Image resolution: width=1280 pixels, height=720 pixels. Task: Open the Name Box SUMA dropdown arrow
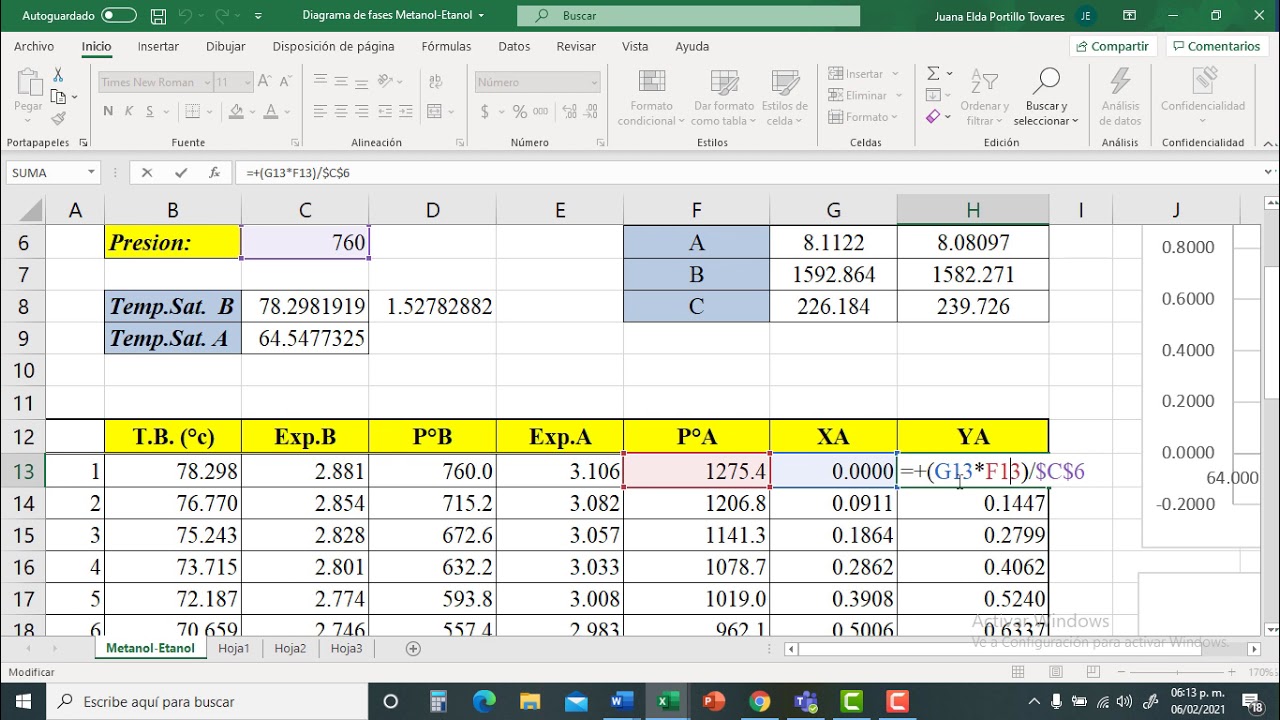(91, 172)
